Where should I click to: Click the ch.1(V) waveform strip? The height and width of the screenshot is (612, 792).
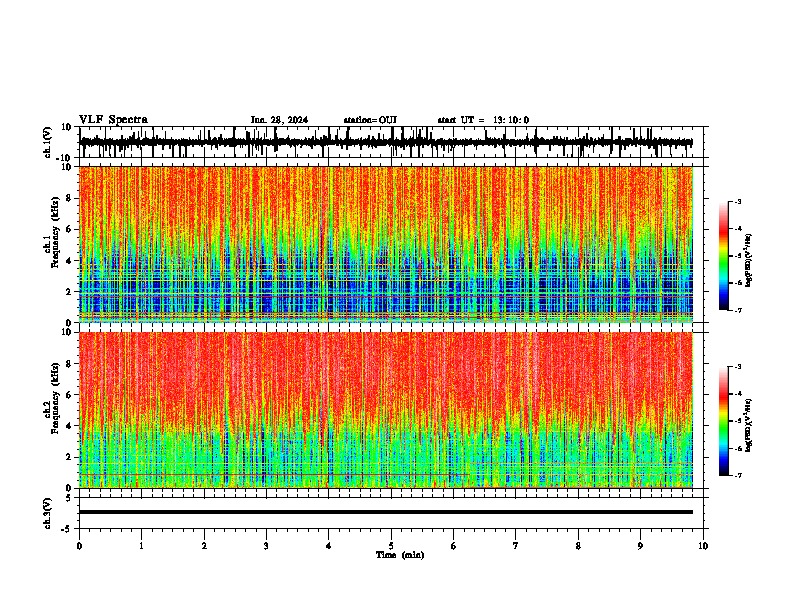(386, 142)
